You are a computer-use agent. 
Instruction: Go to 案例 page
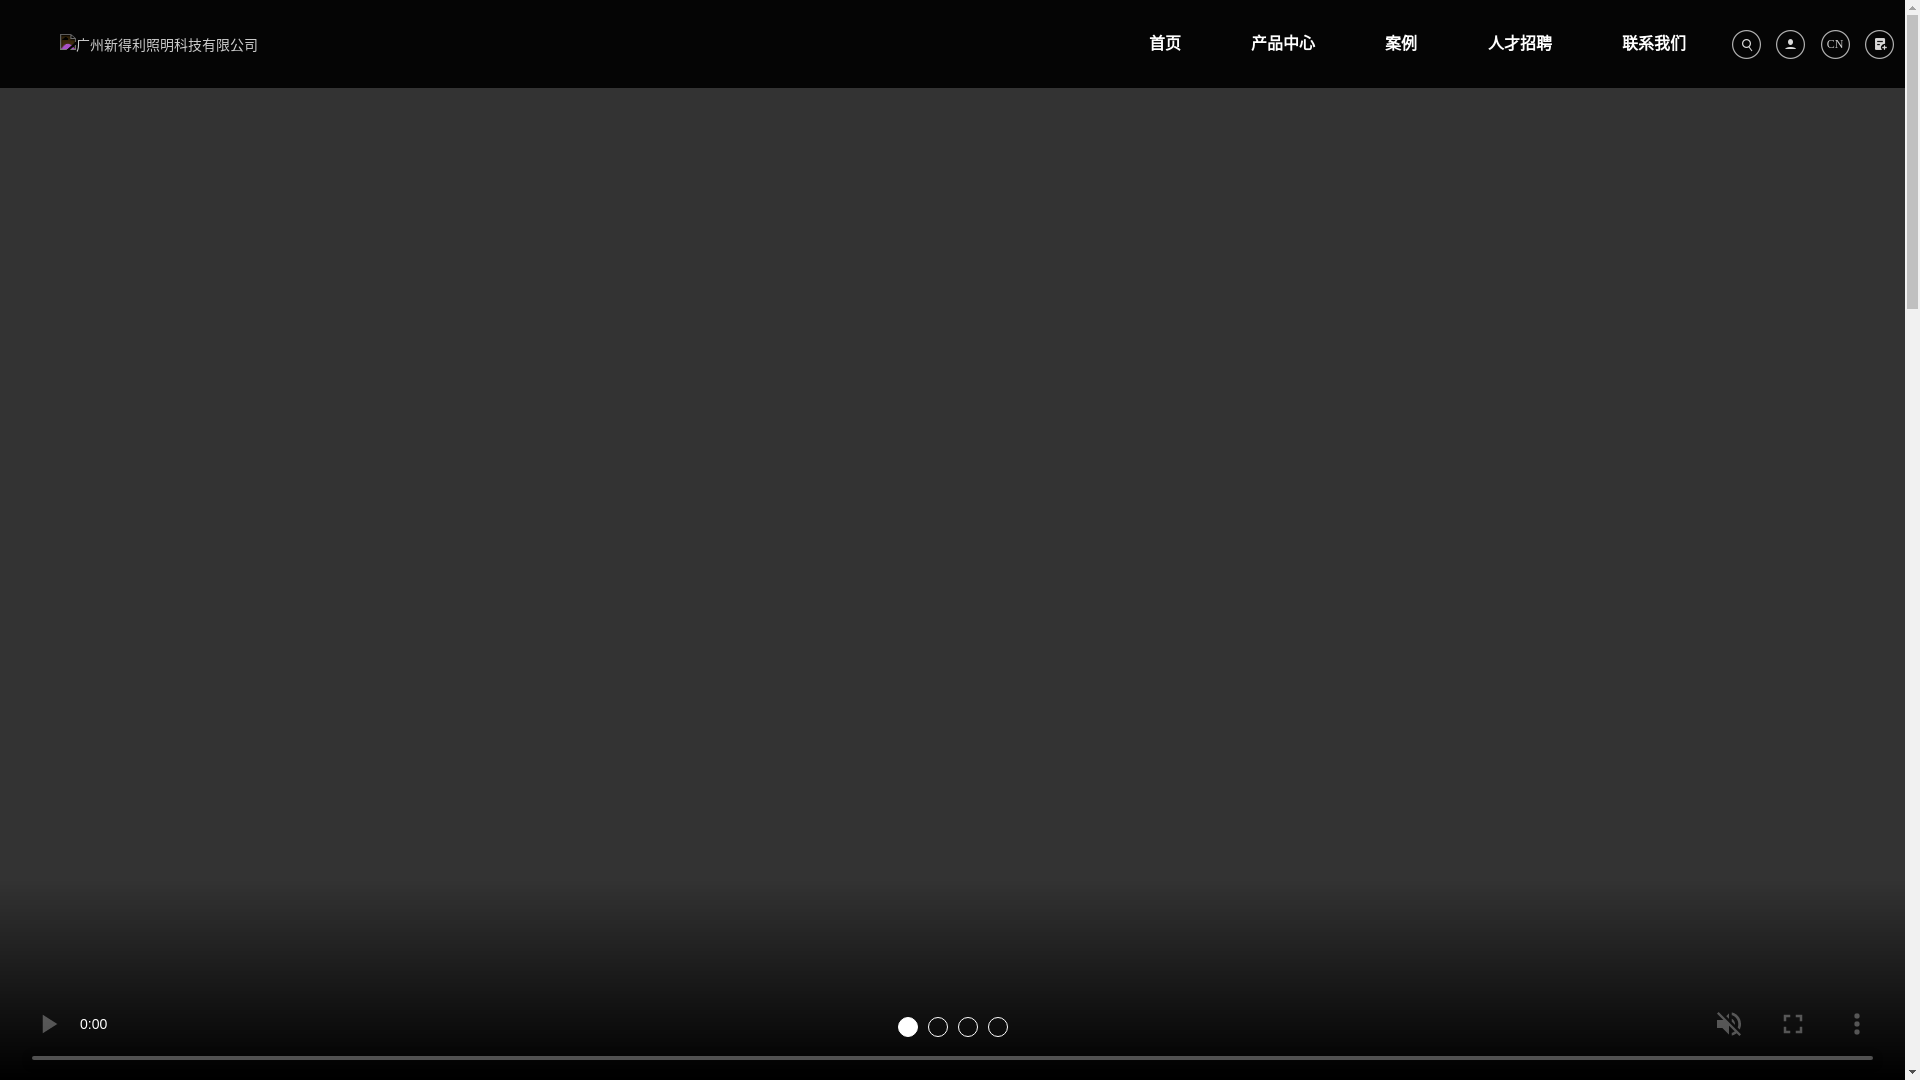click(1400, 43)
